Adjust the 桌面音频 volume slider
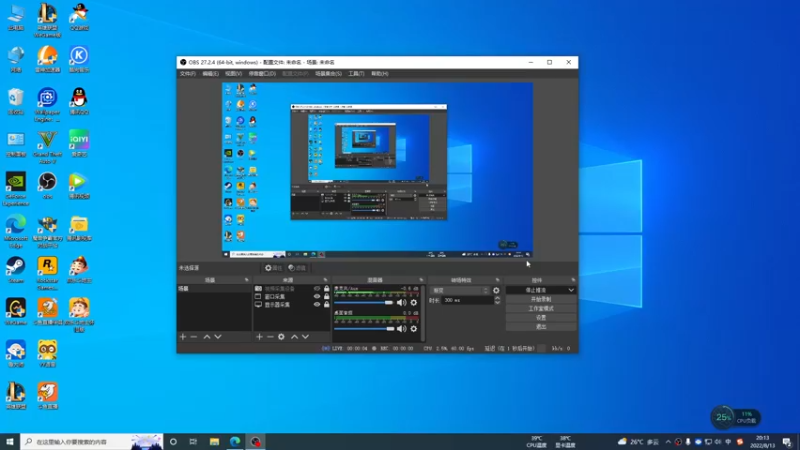The width and height of the screenshot is (800, 450). 364,329
